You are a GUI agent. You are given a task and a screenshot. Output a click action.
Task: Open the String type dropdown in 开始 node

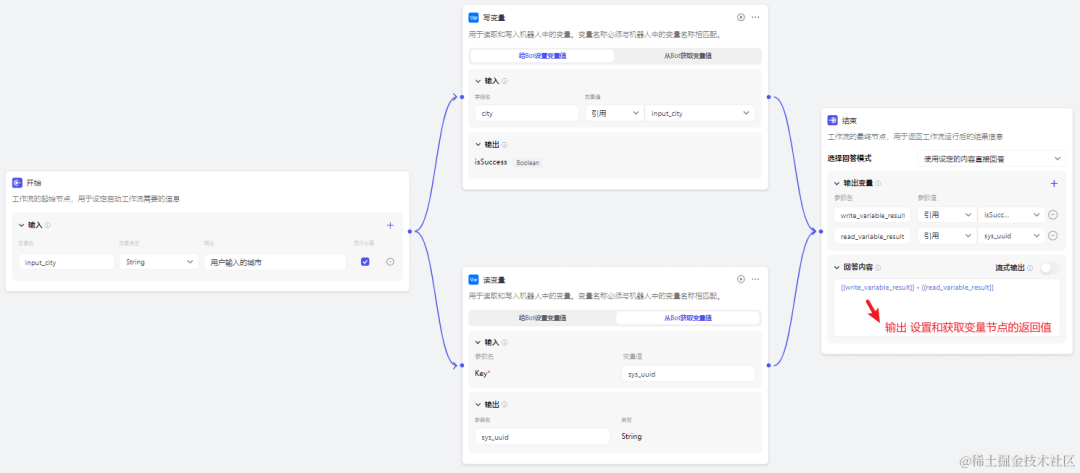[x=158, y=262]
